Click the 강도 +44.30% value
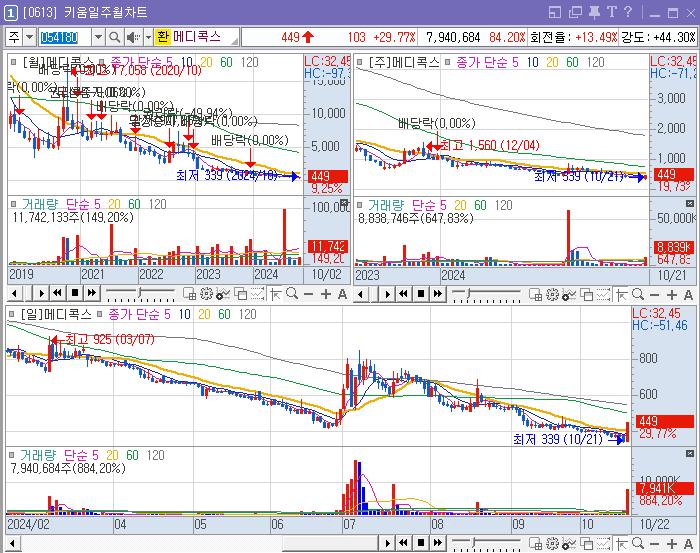This screenshot has width=700, height=553. pos(675,37)
